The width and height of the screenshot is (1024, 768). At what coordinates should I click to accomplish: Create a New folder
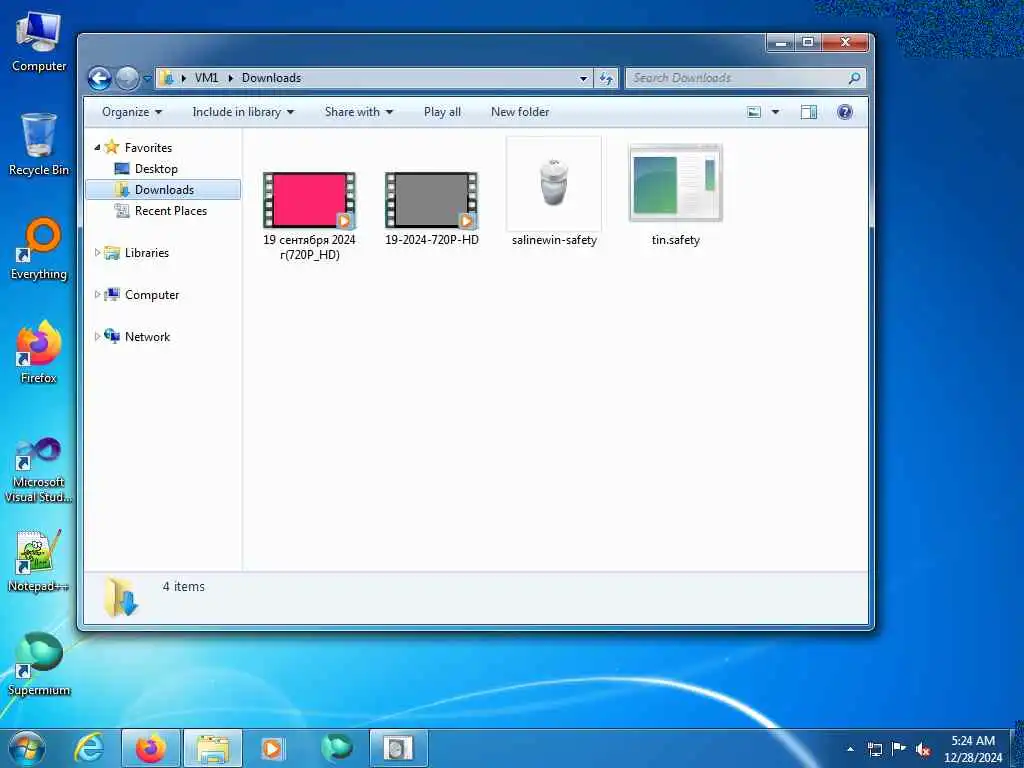520,112
